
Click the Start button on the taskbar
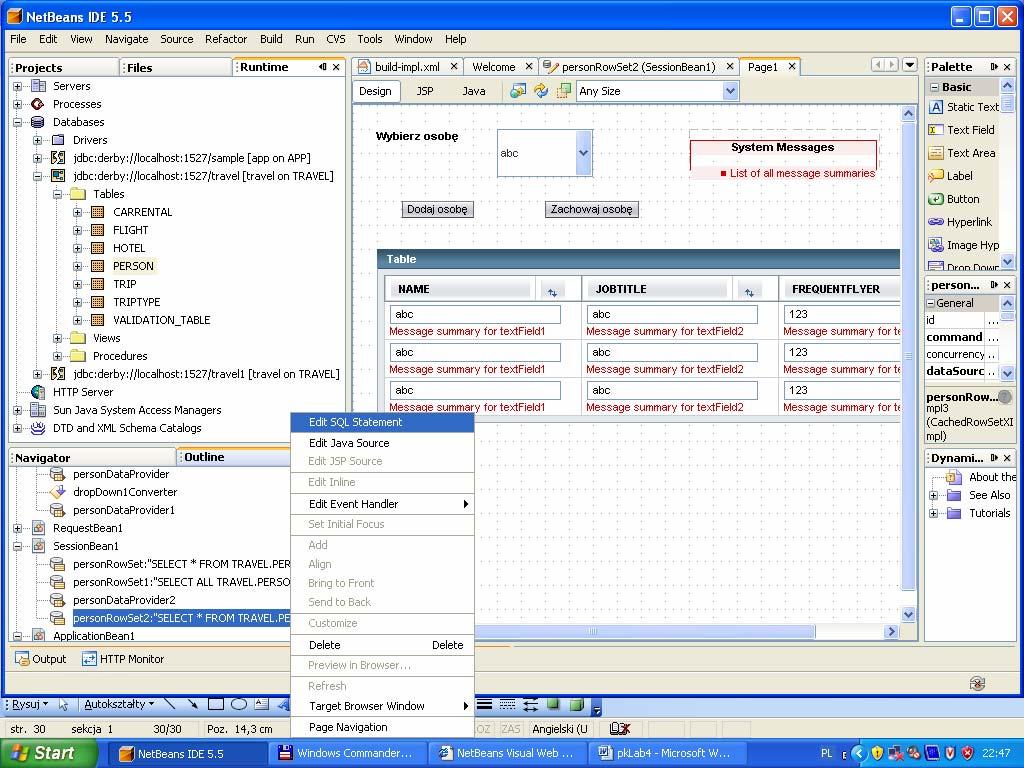(x=47, y=753)
